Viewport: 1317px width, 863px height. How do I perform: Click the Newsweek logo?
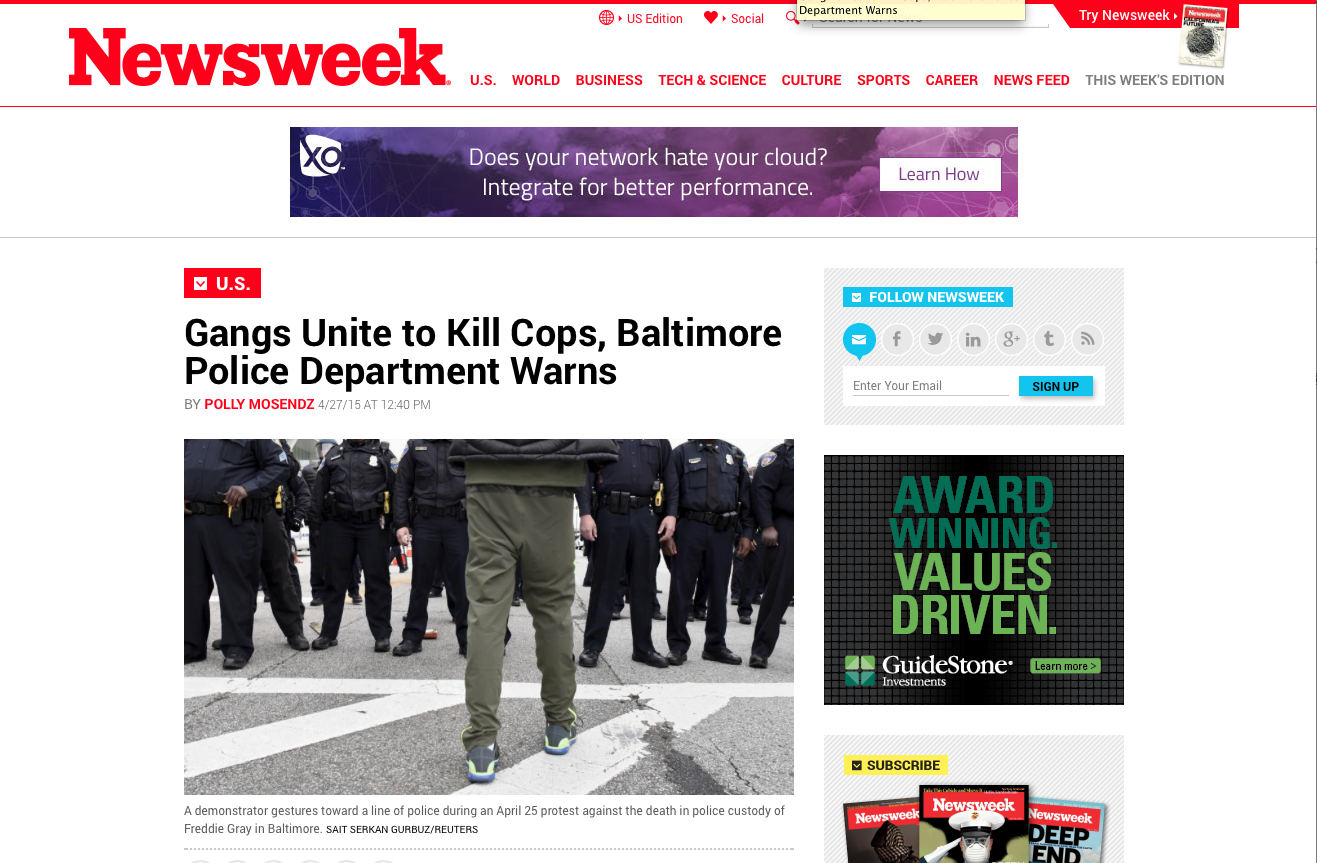(259, 58)
